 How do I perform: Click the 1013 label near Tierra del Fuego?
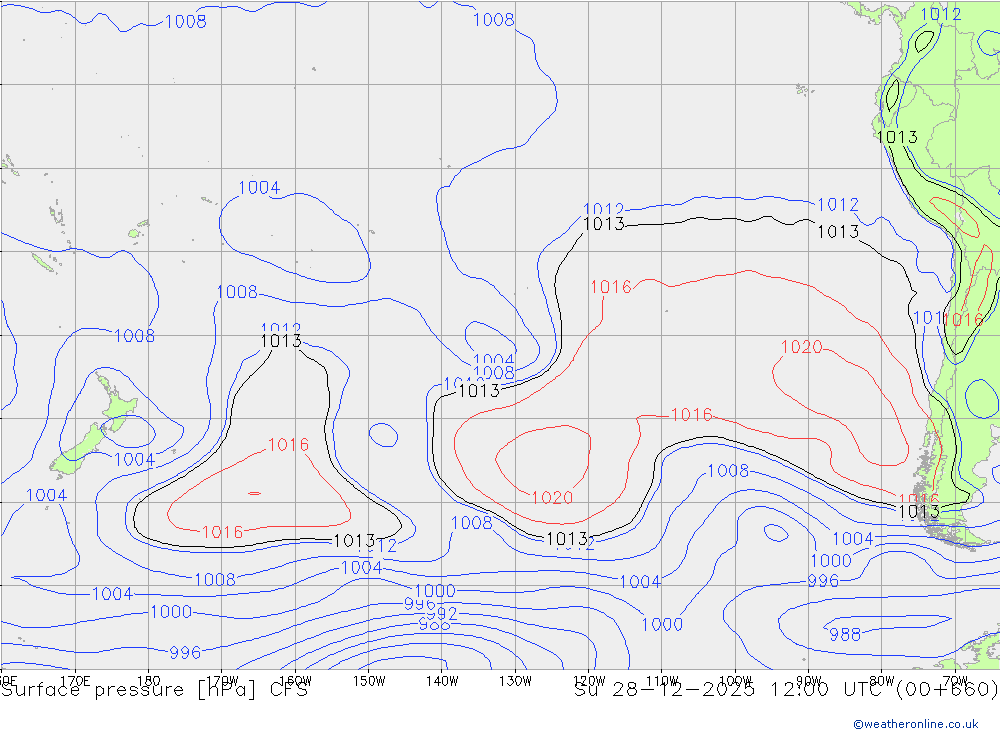[919, 512]
